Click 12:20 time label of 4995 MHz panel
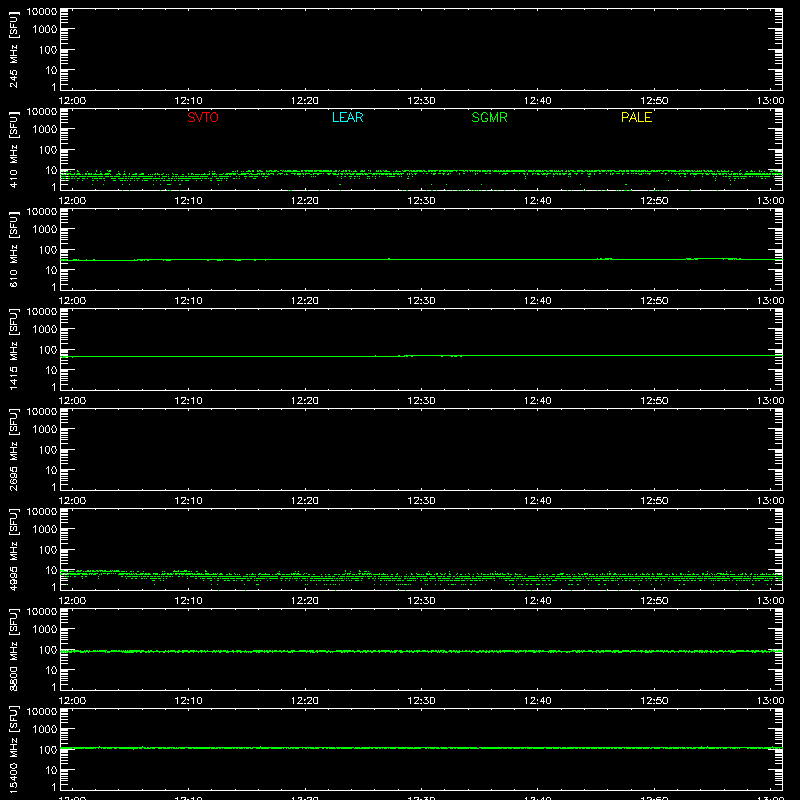This screenshot has width=800, height=800. [x=305, y=601]
